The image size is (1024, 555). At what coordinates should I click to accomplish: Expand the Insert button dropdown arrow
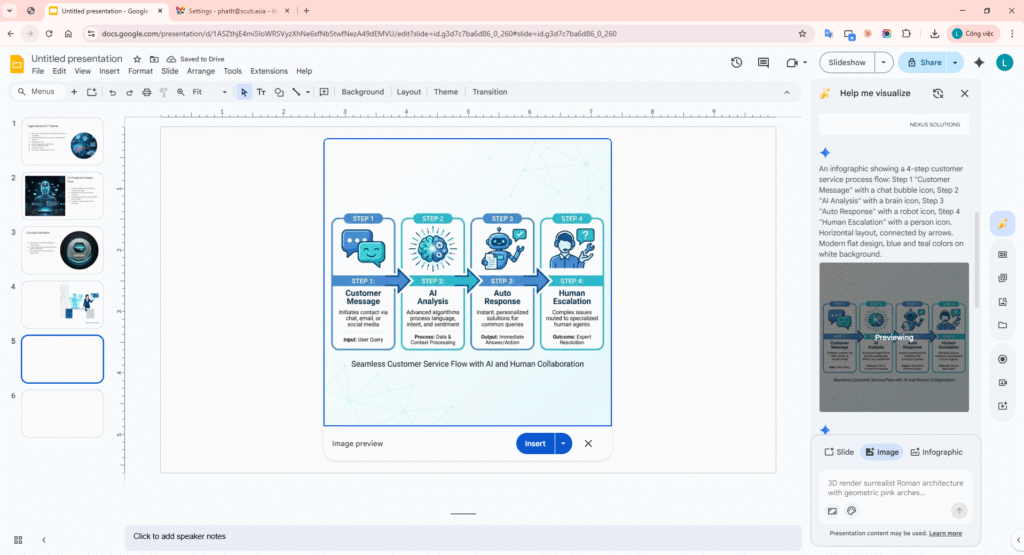[x=564, y=443]
